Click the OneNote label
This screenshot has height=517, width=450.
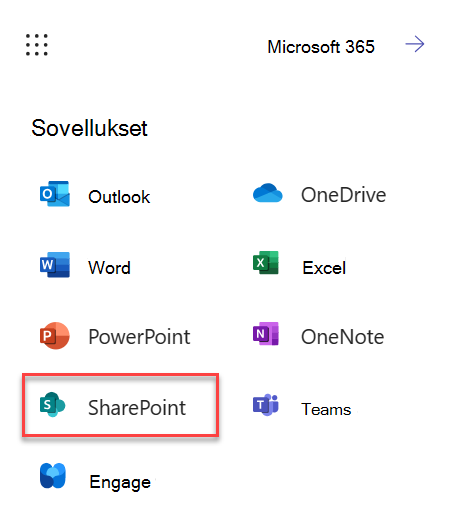342,337
